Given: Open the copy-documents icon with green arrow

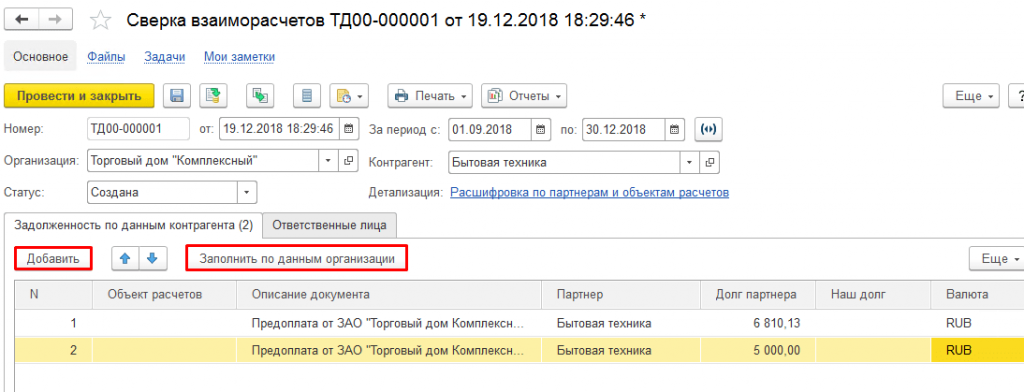Looking at the screenshot, I should [x=260, y=96].
